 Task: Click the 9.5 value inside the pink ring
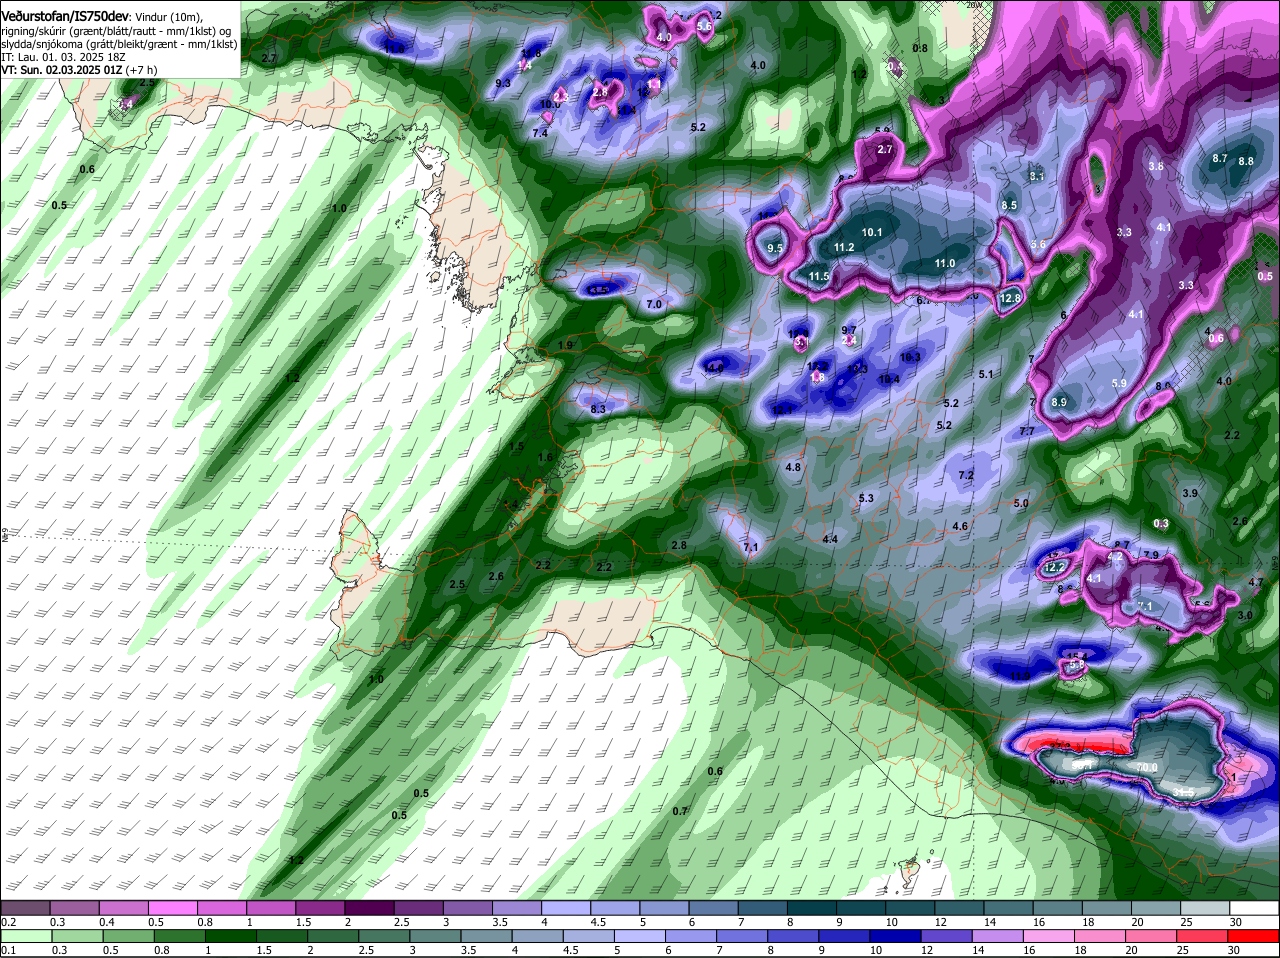(x=775, y=248)
